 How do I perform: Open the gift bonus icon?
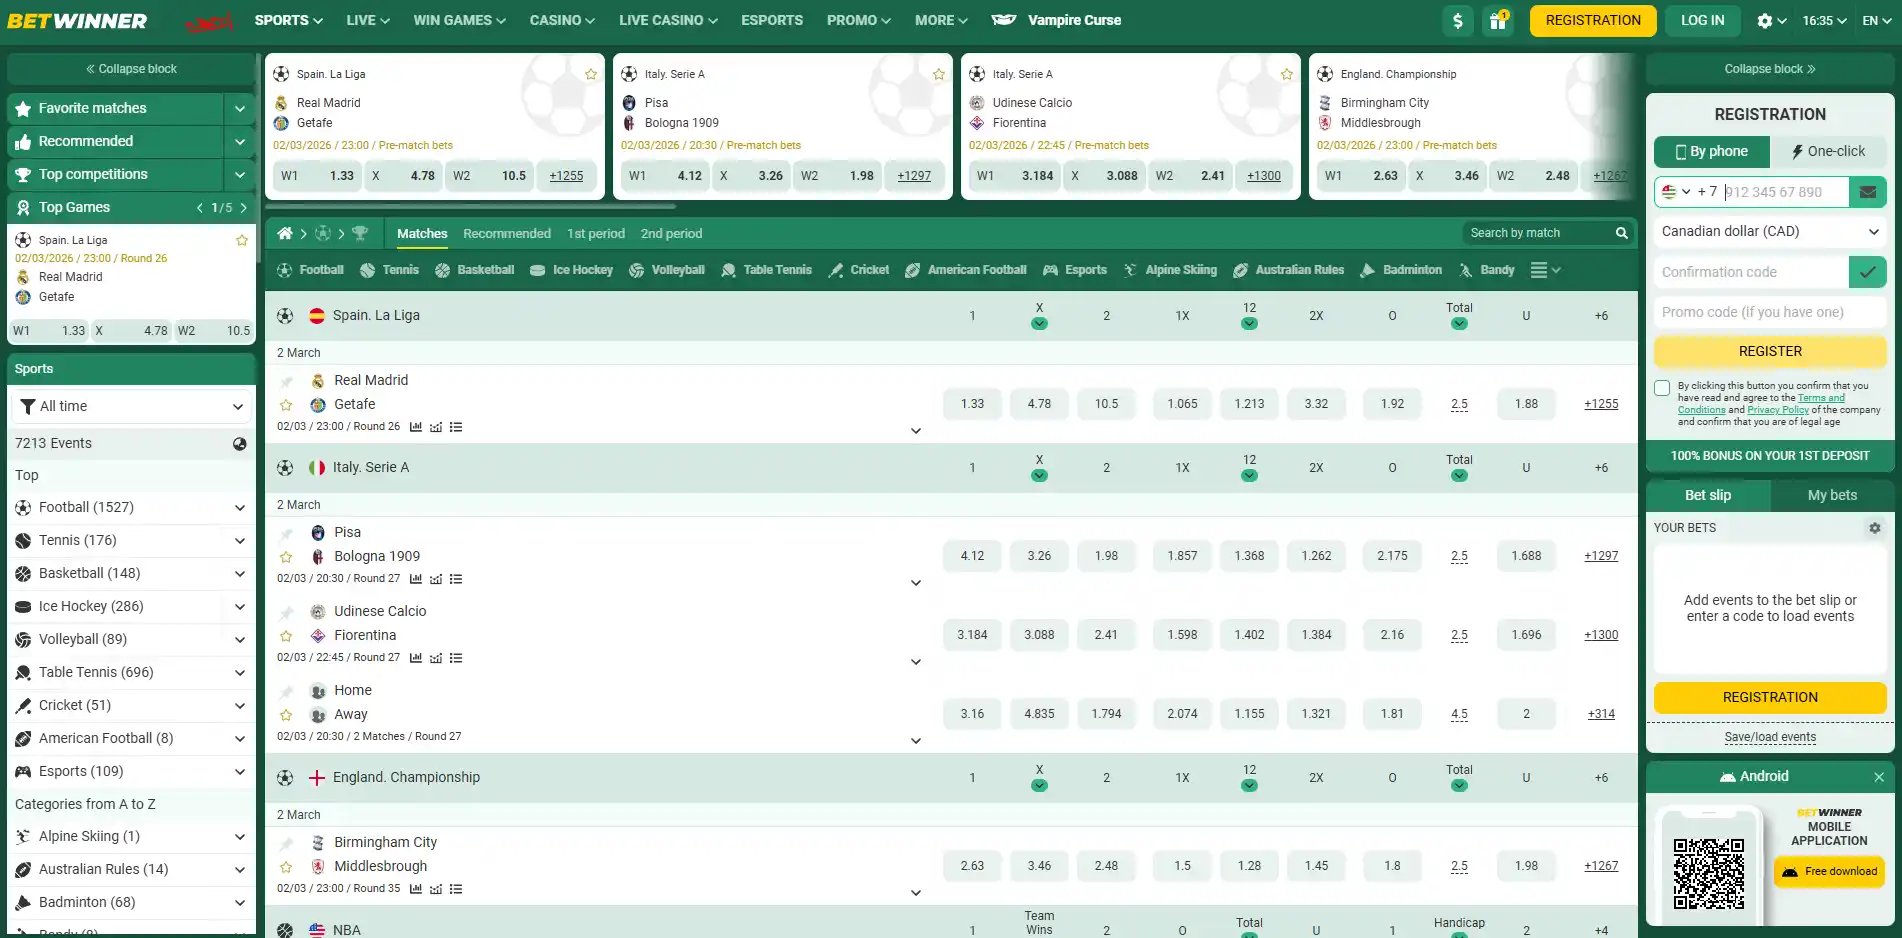tap(1498, 20)
